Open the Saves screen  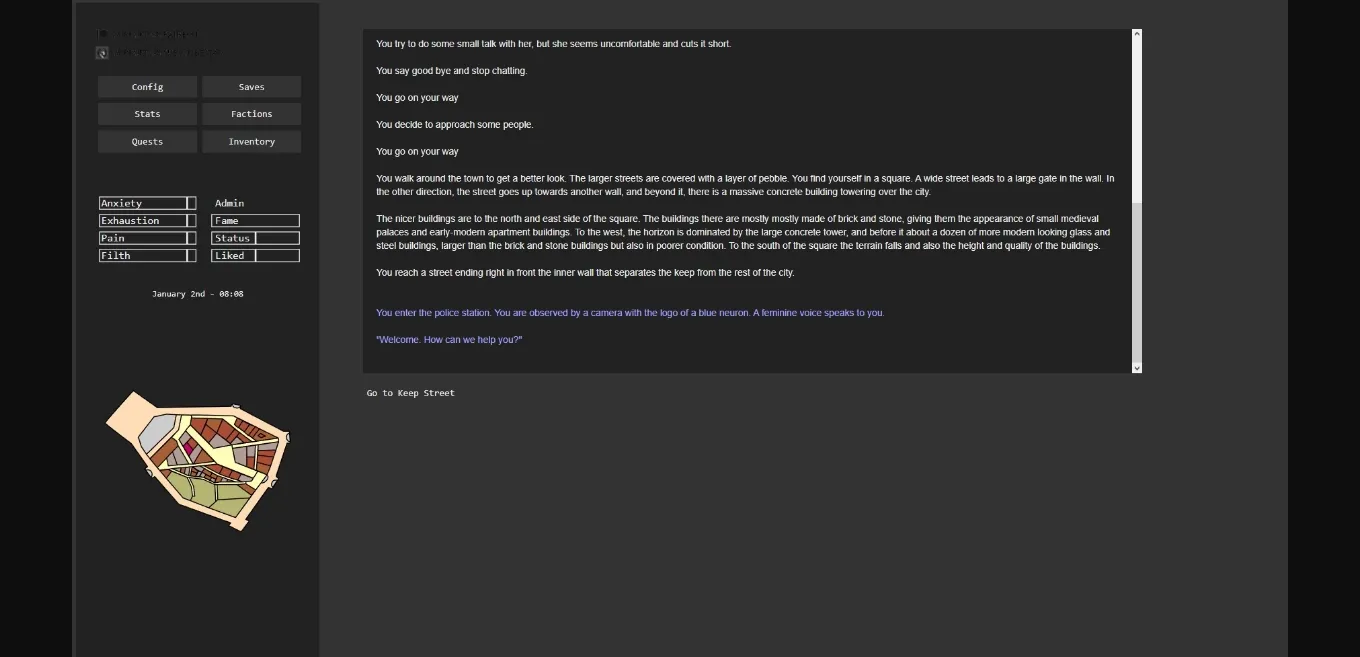point(251,87)
